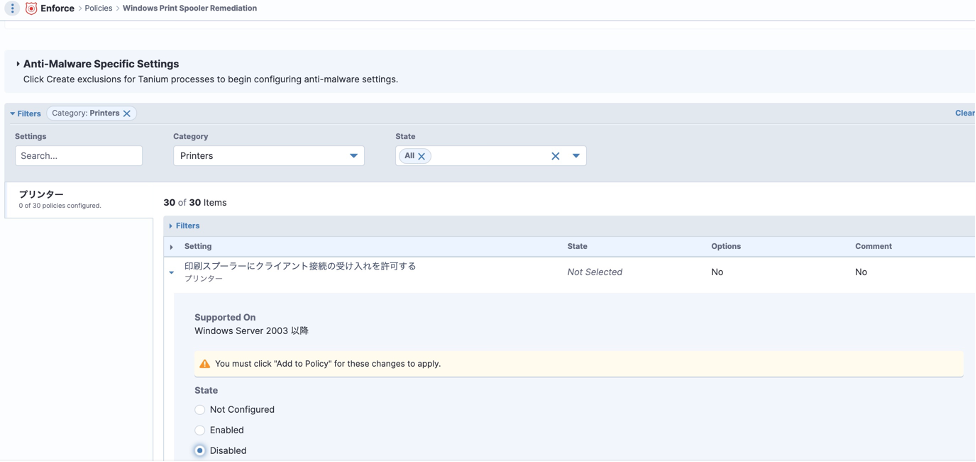Select the Not Configured radio button

200,410
